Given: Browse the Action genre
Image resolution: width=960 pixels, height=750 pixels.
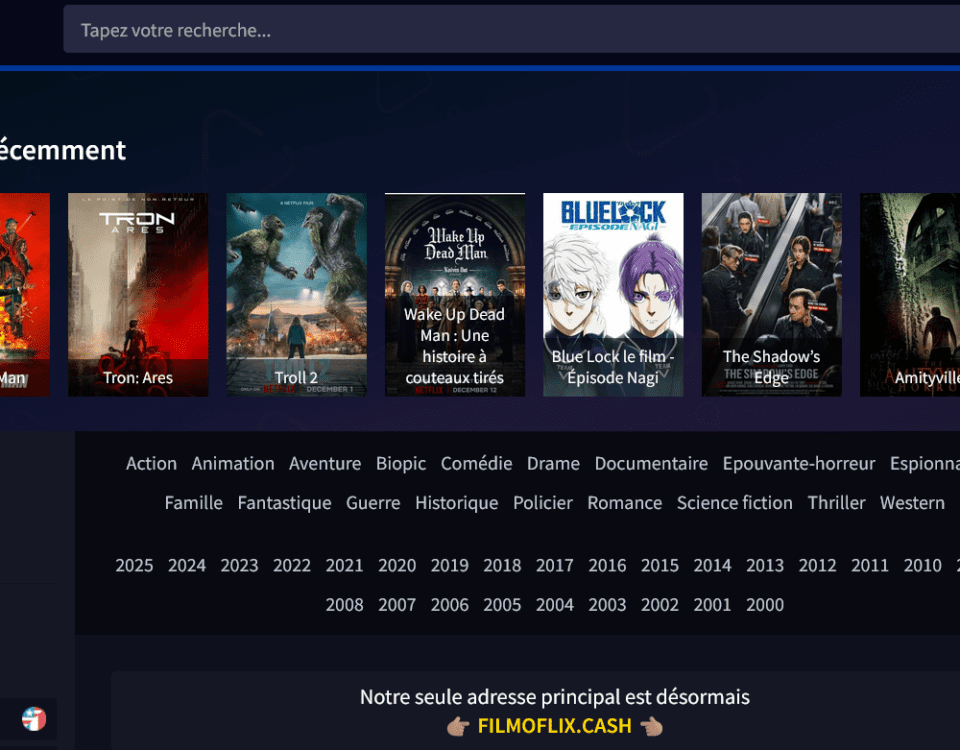Looking at the screenshot, I should coord(151,464).
